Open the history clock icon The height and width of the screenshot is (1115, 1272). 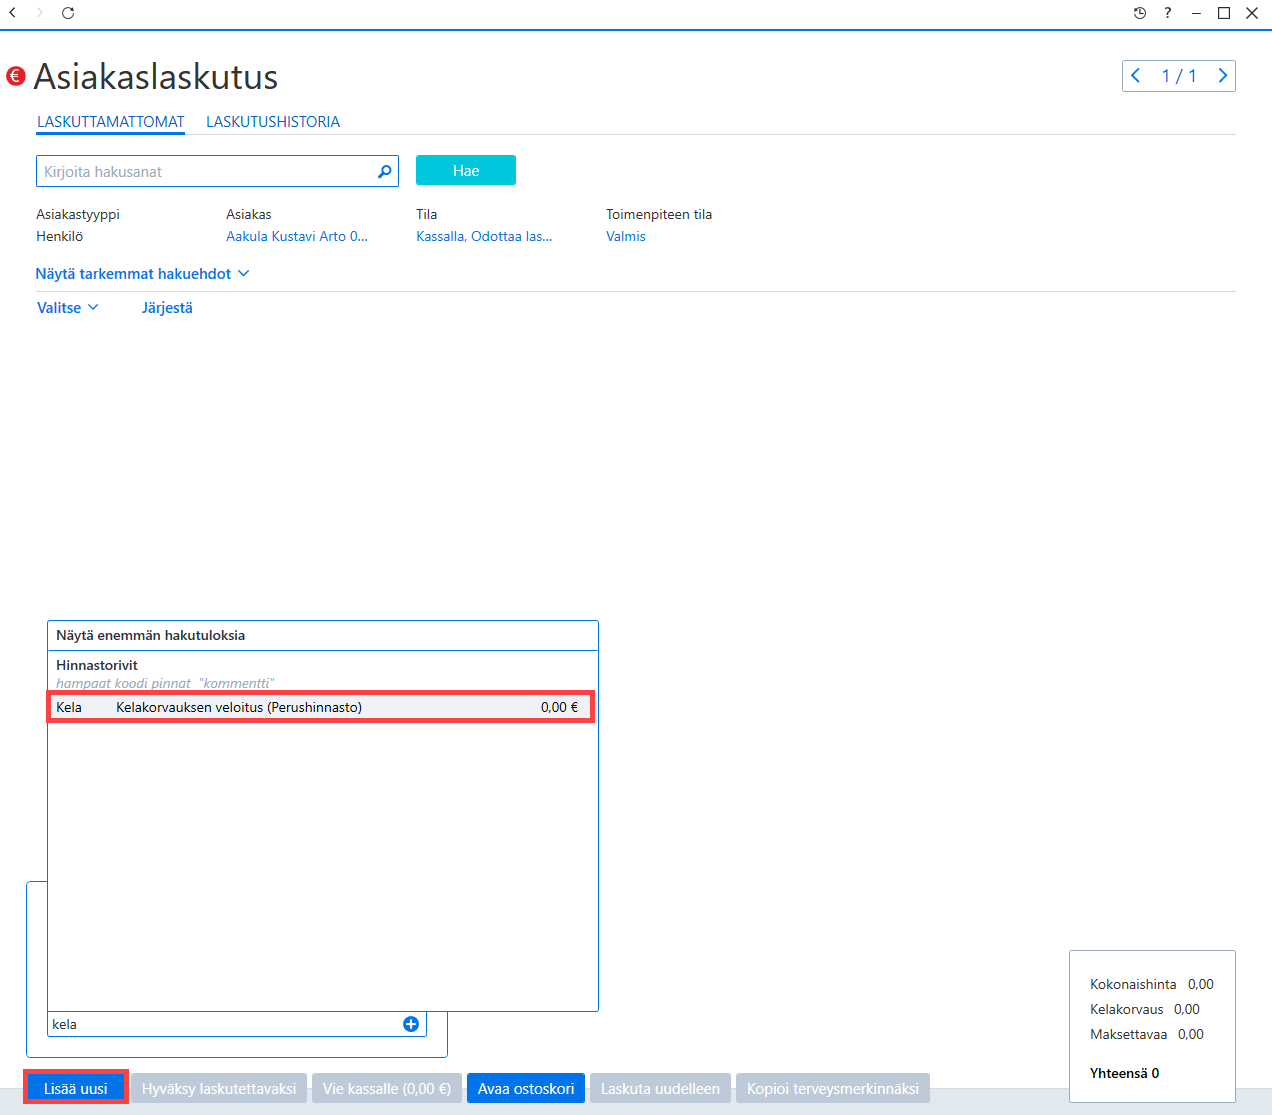click(1140, 13)
